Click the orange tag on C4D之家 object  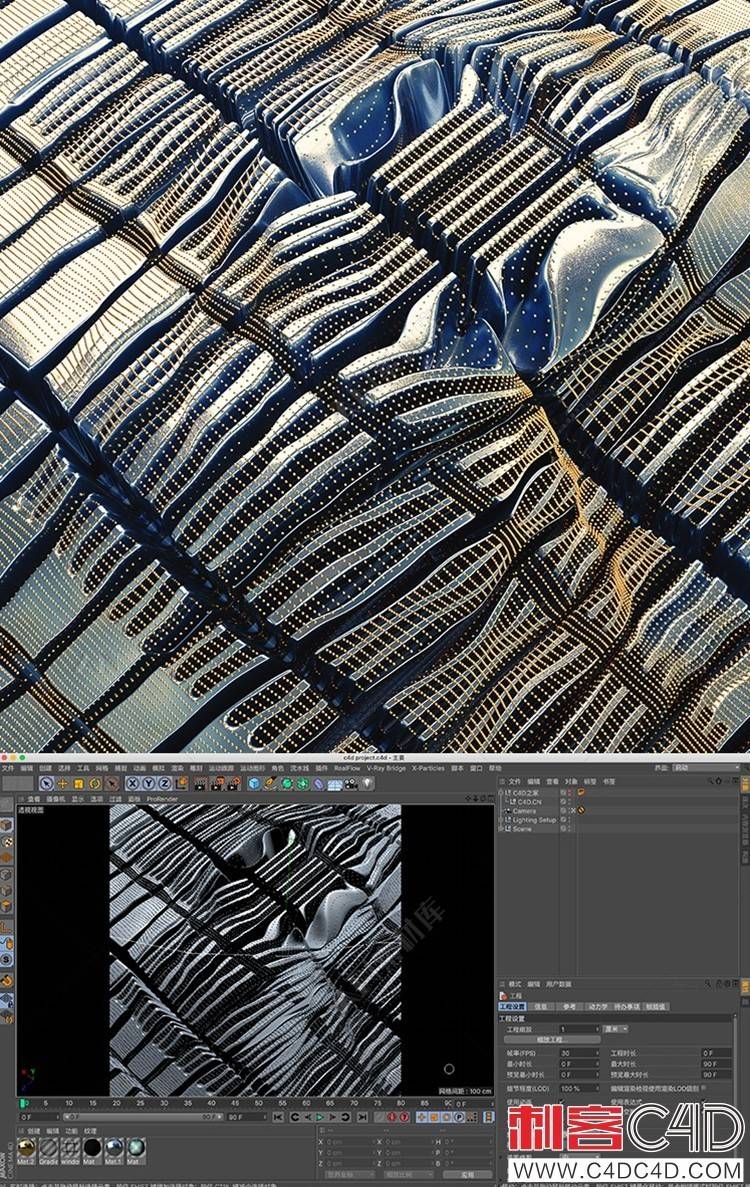click(x=581, y=792)
